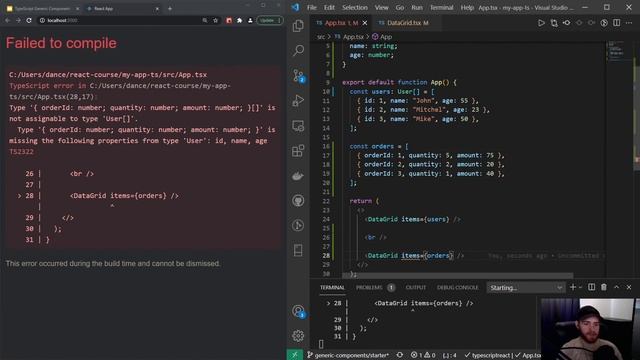Click the generic-components/starter branch in status bar
Viewport: 640px width, 360px height.
(348, 355)
